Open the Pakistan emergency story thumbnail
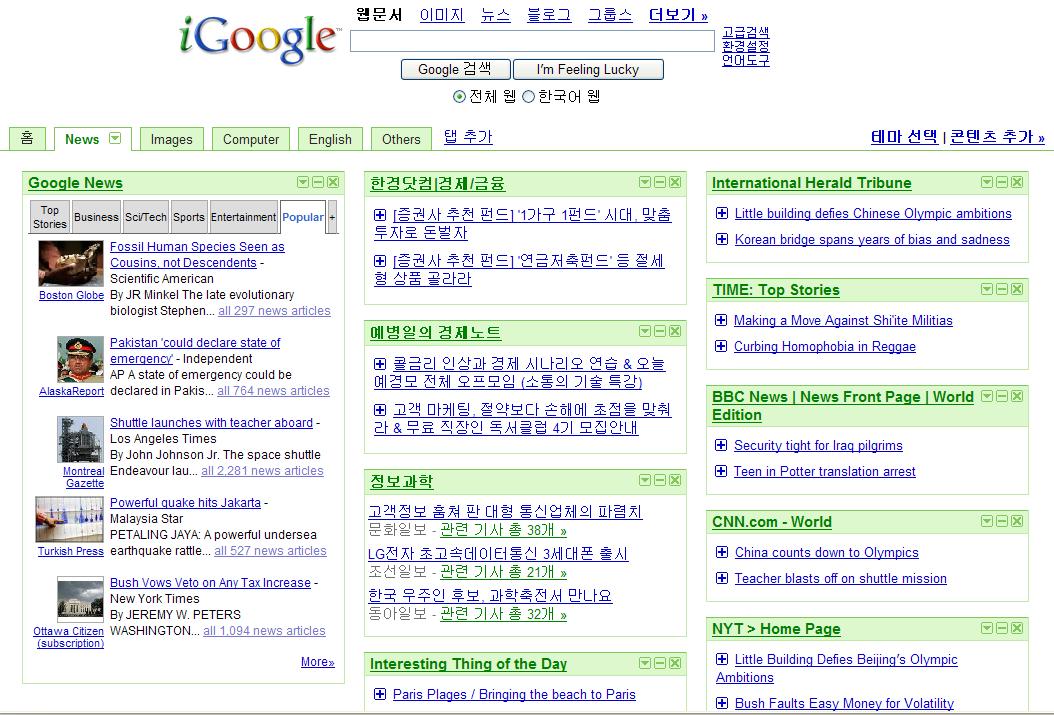 (81, 360)
